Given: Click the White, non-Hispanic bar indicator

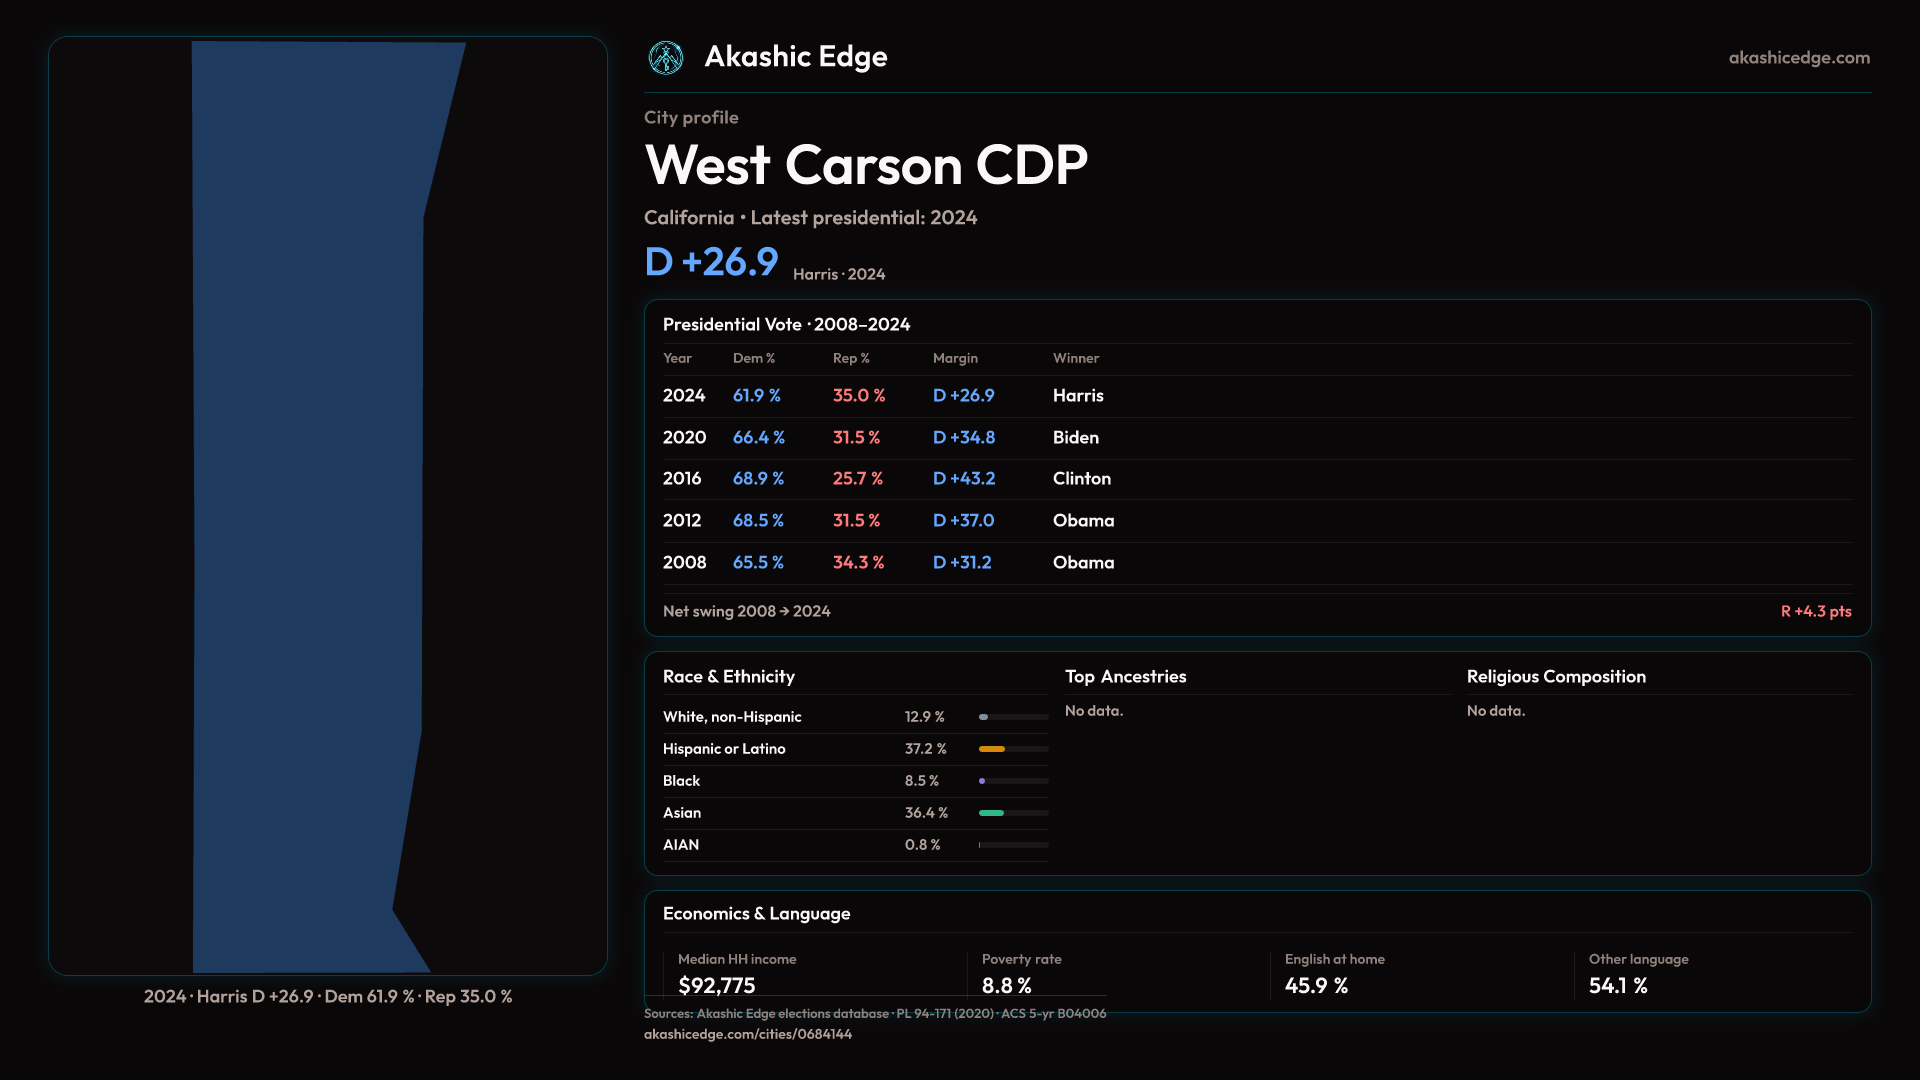Looking at the screenshot, I should 985,717.
